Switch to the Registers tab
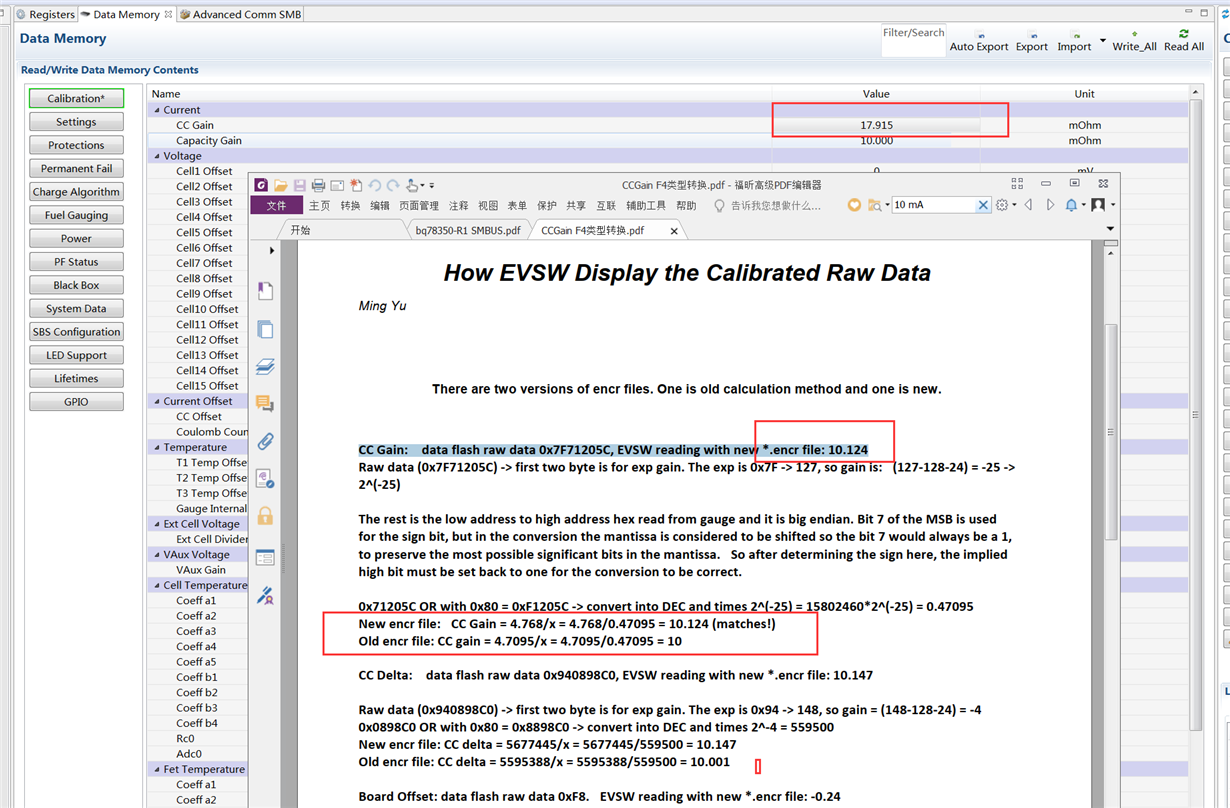The height and width of the screenshot is (808, 1230). click(x=44, y=14)
